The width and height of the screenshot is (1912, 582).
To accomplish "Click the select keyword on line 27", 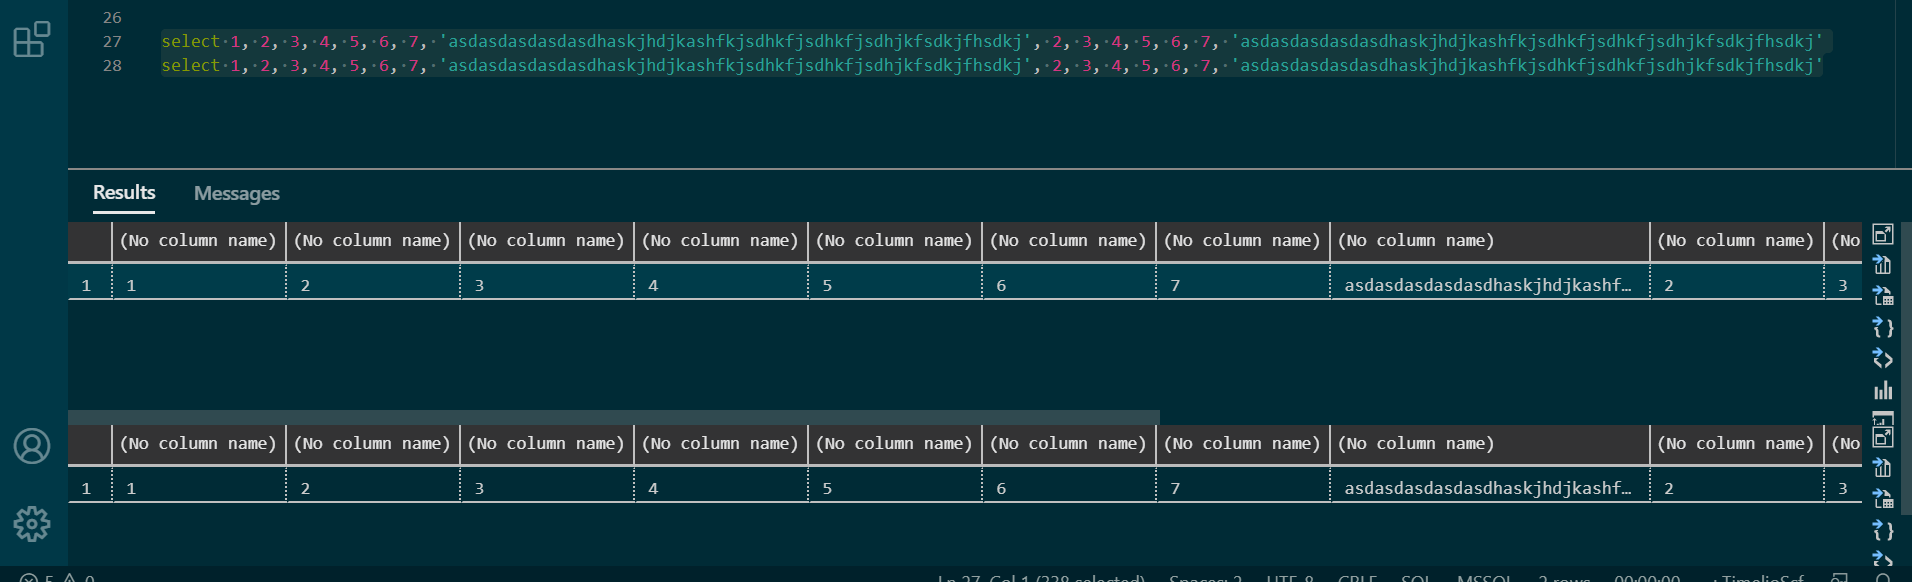I will tap(190, 42).
